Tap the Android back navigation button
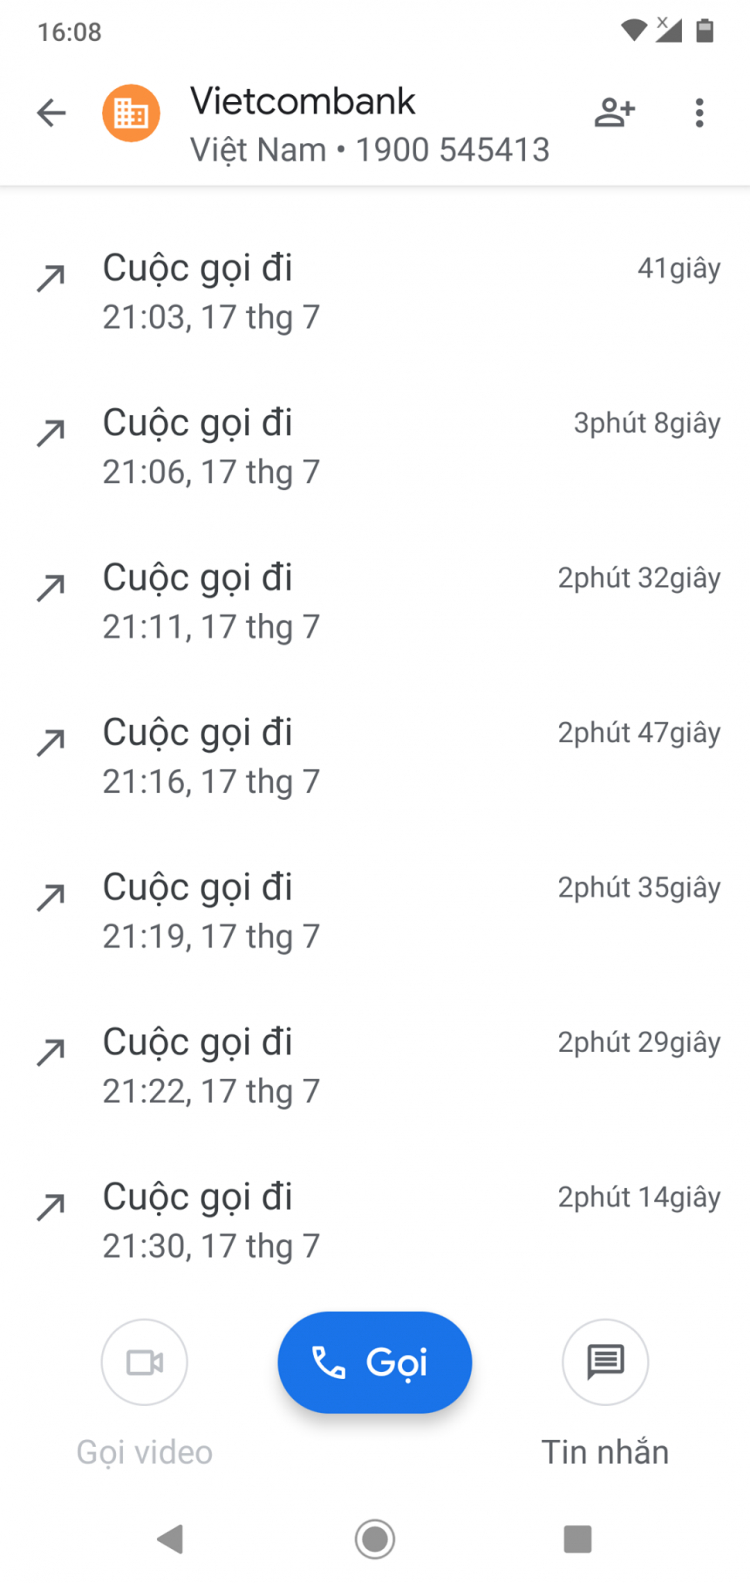 pyautogui.click(x=171, y=1538)
